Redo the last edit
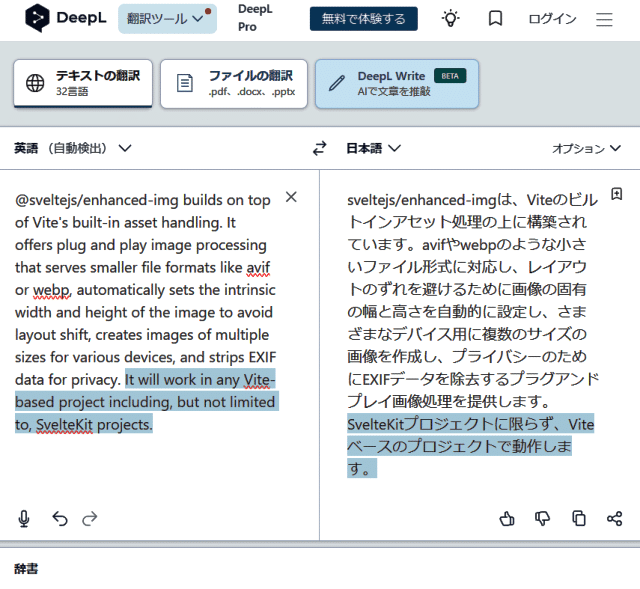The height and width of the screenshot is (589, 640). pos(90,519)
